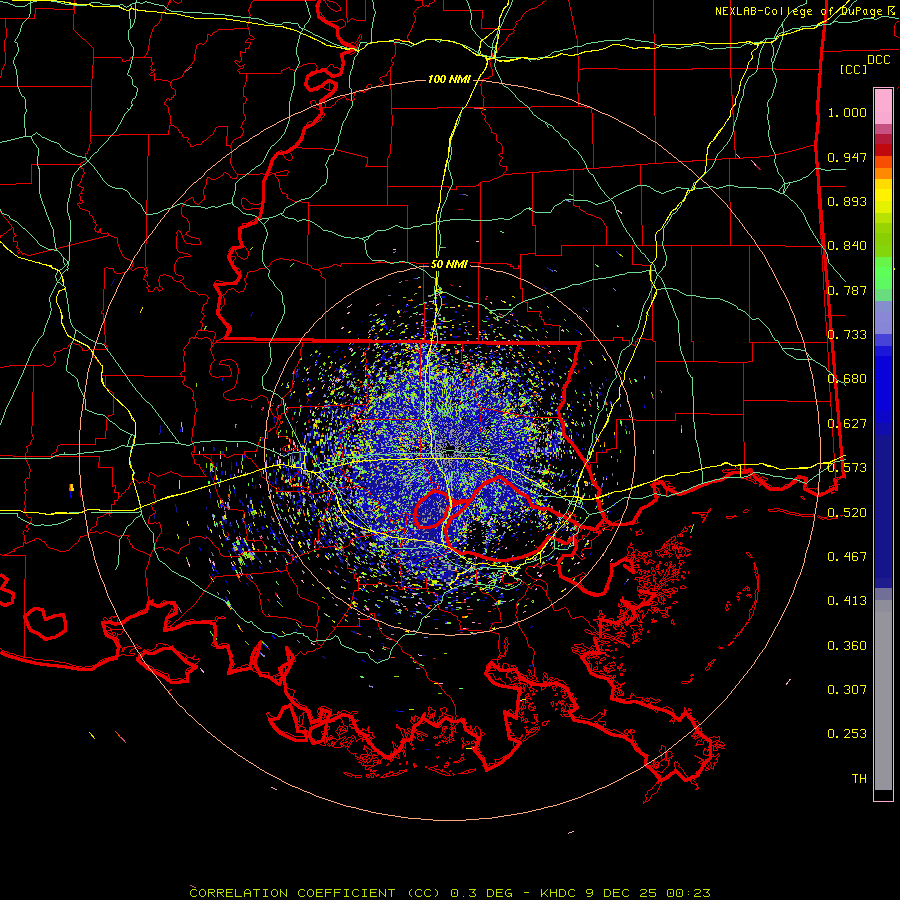Click the 00:23 timestamp

tap(688, 893)
